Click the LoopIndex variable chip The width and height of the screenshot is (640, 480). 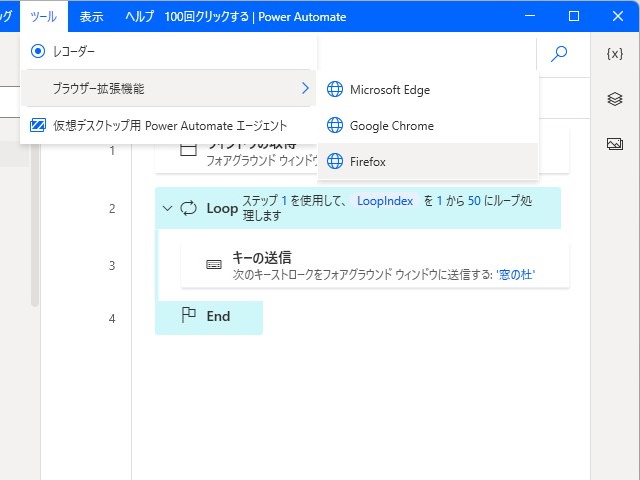[385, 201]
